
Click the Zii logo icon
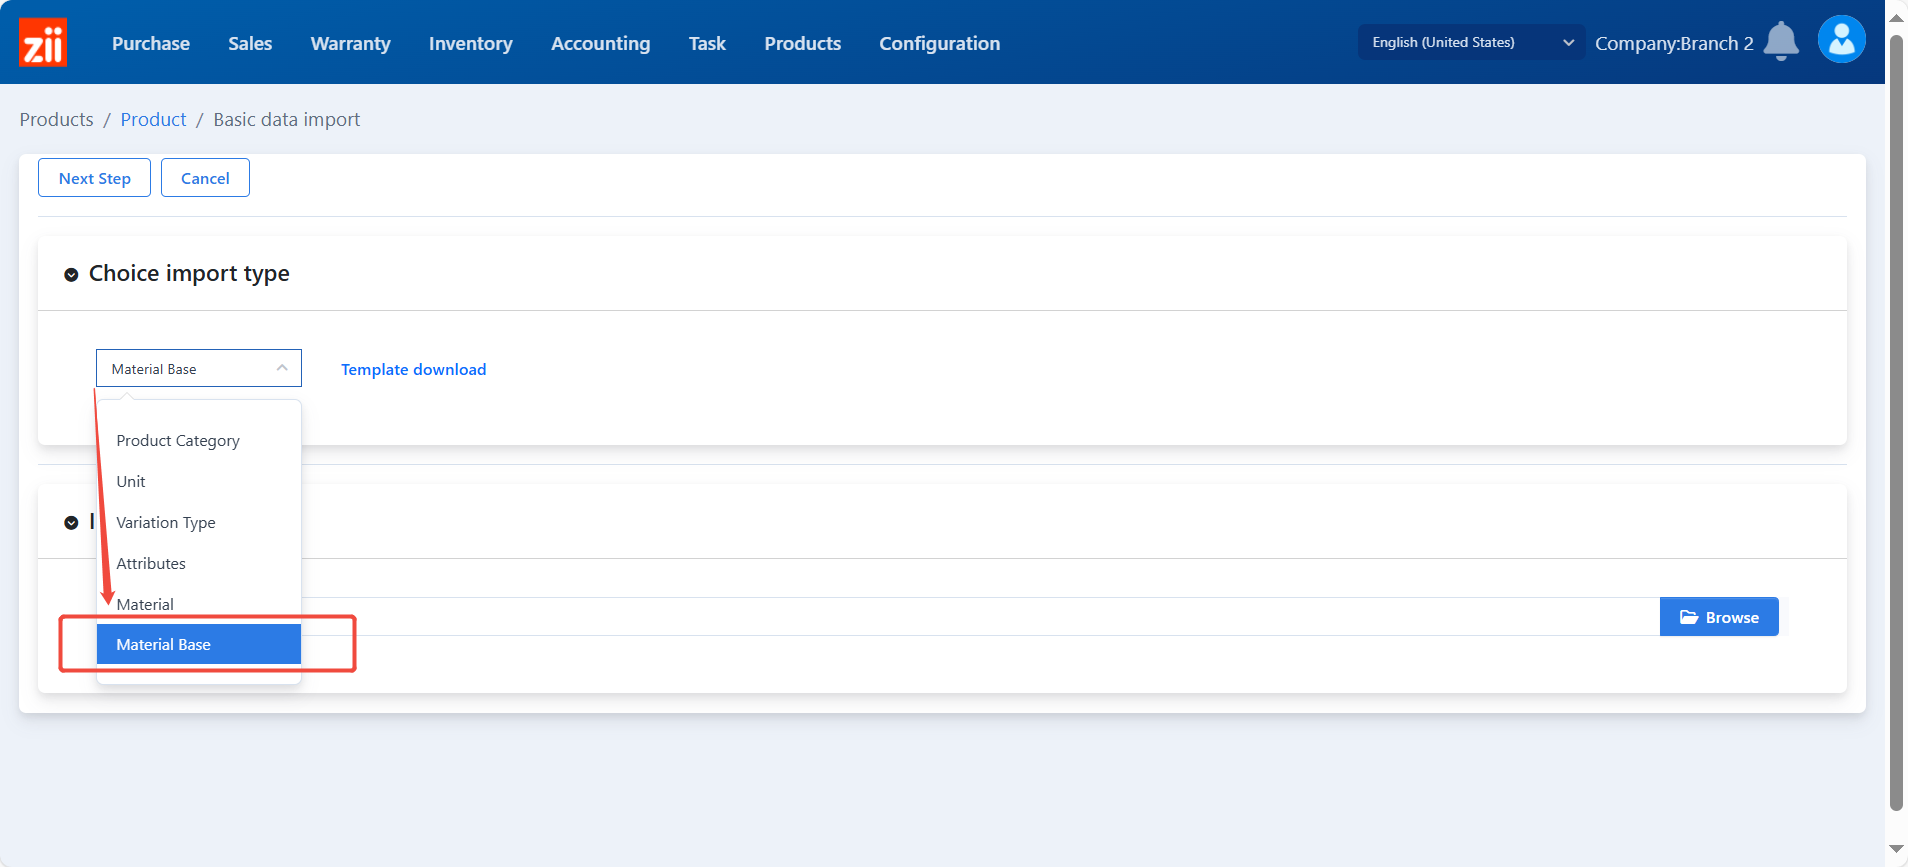43,43
